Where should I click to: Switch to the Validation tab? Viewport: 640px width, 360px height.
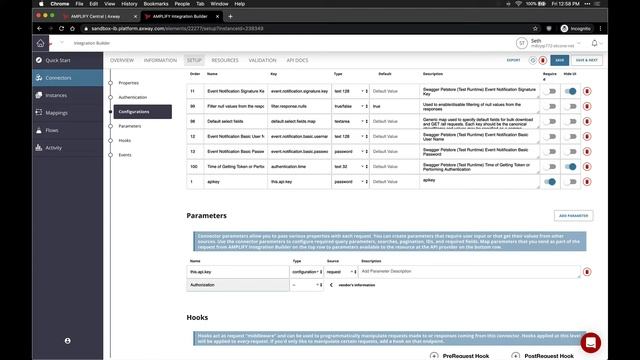coord(262,60)
